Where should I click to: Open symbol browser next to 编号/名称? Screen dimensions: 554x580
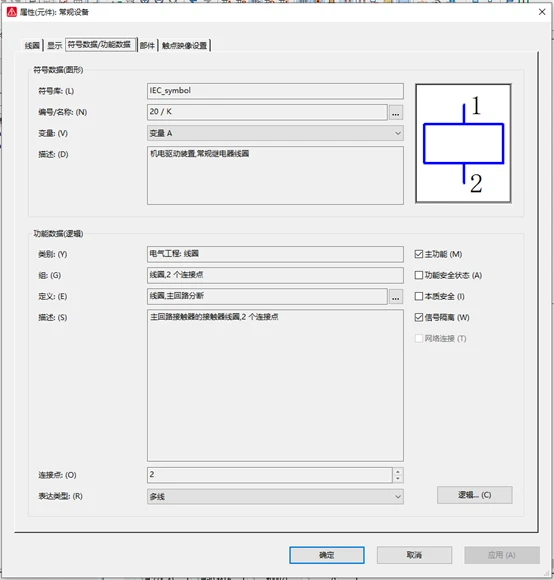[396, 112]
